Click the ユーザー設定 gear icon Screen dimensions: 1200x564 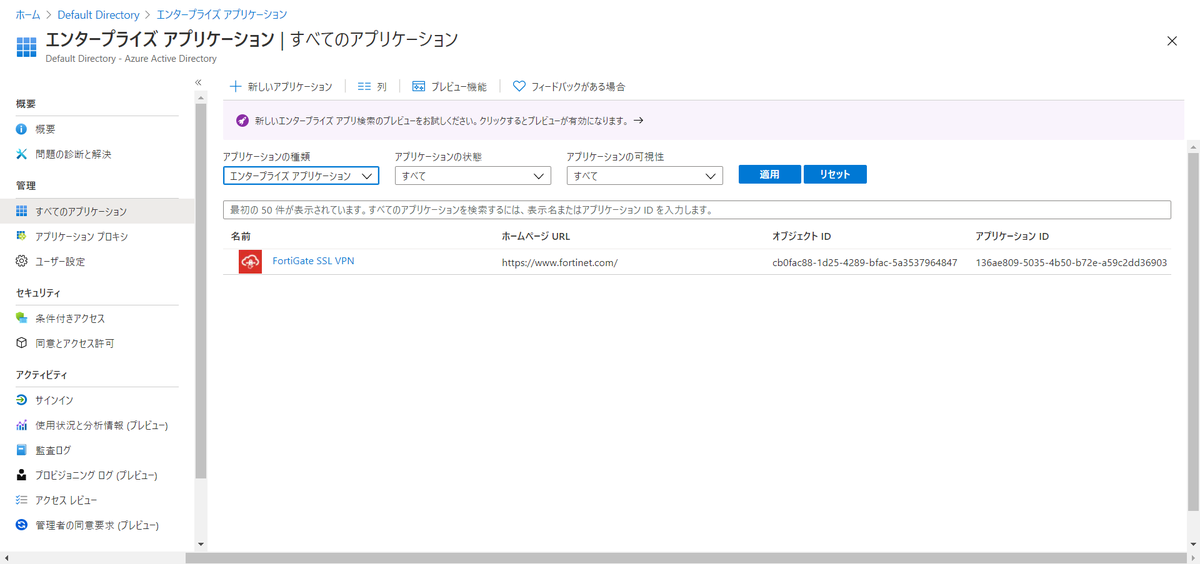tap(22, 262)
